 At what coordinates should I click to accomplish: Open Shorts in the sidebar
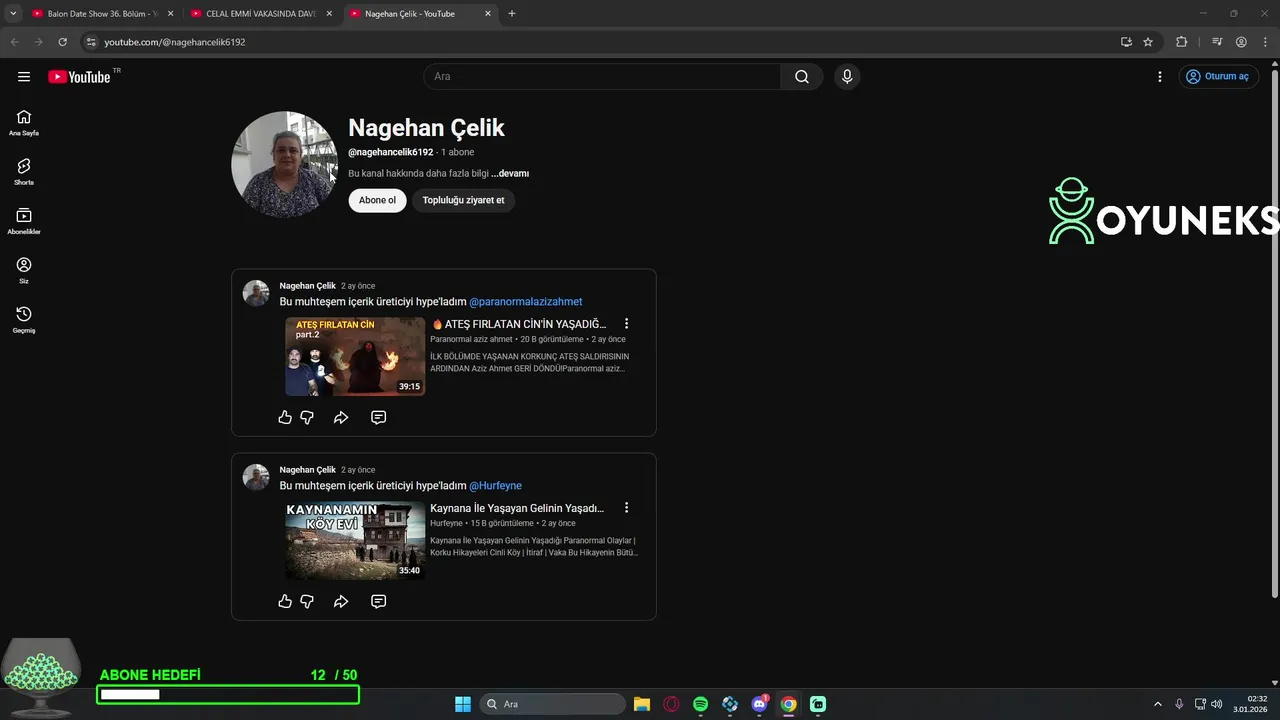24,172
